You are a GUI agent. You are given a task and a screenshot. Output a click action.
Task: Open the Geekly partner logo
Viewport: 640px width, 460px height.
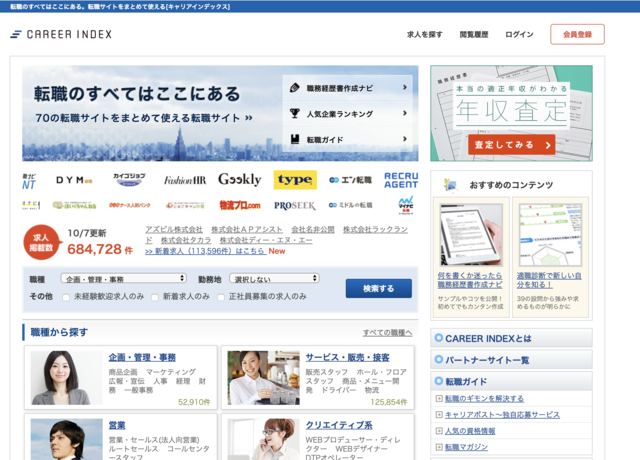coord(240,180)
